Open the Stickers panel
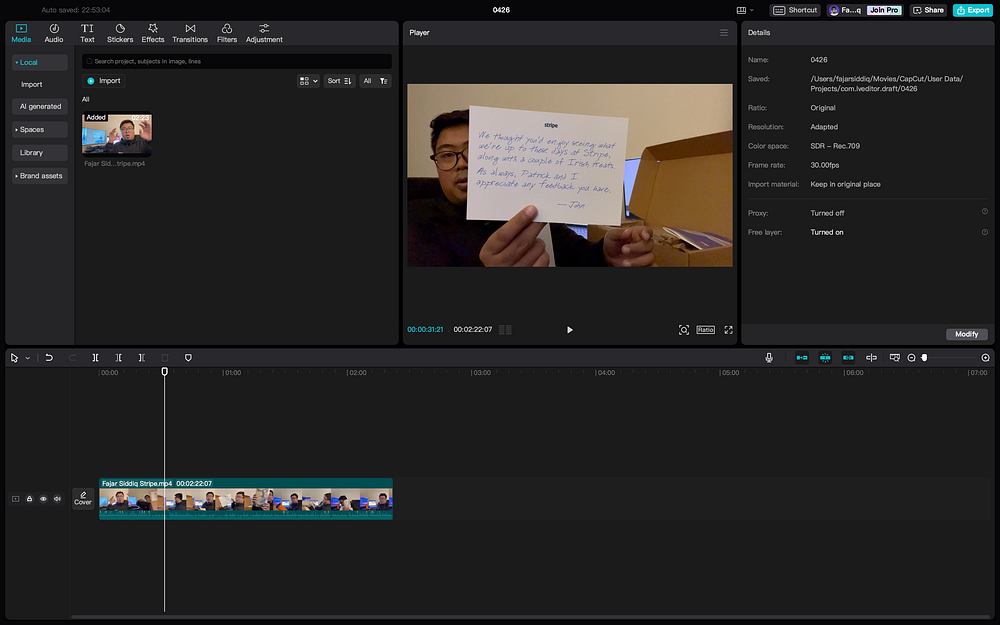Image resolution: width=1000 pixels, height=625 pixels. tap(120, 32)
